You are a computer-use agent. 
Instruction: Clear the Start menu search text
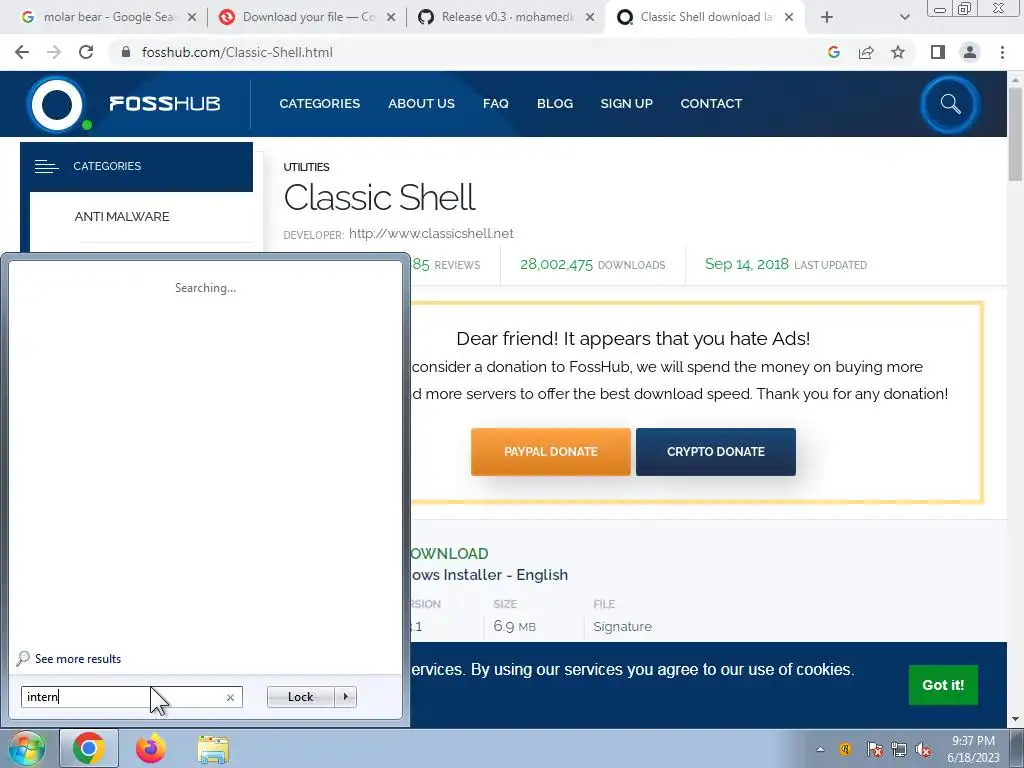click(230, 697)
